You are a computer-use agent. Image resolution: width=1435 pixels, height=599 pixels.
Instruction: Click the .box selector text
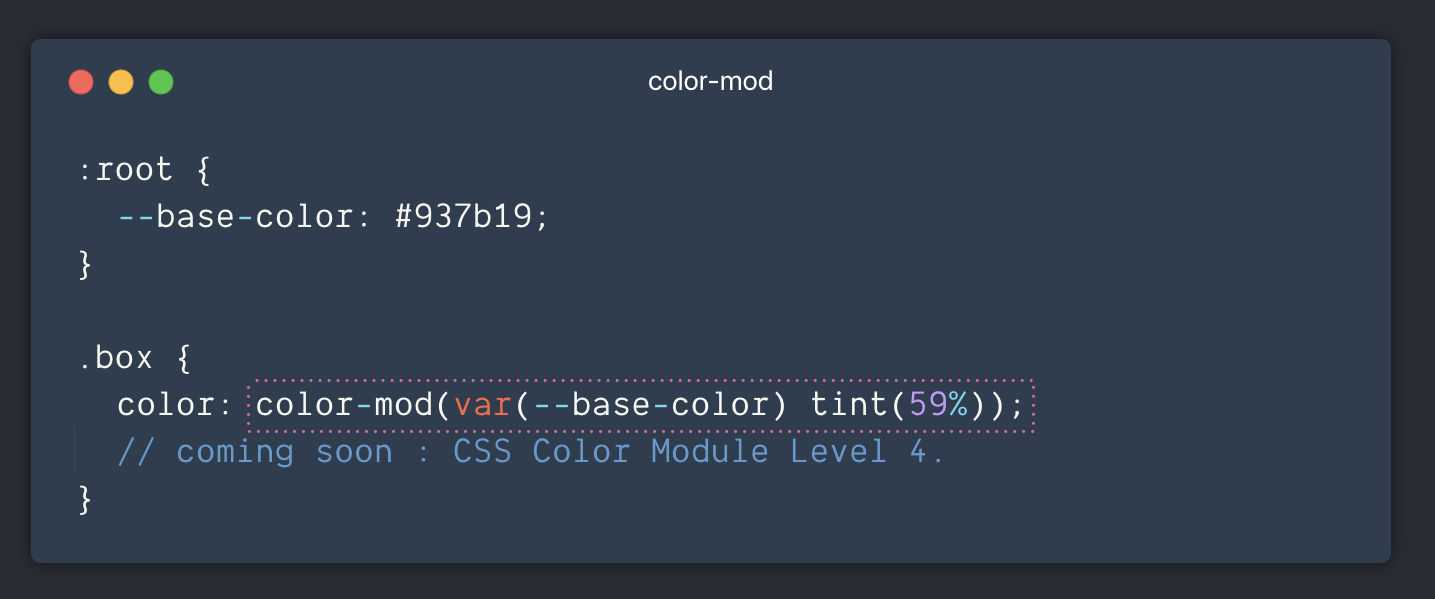(116, 358)
